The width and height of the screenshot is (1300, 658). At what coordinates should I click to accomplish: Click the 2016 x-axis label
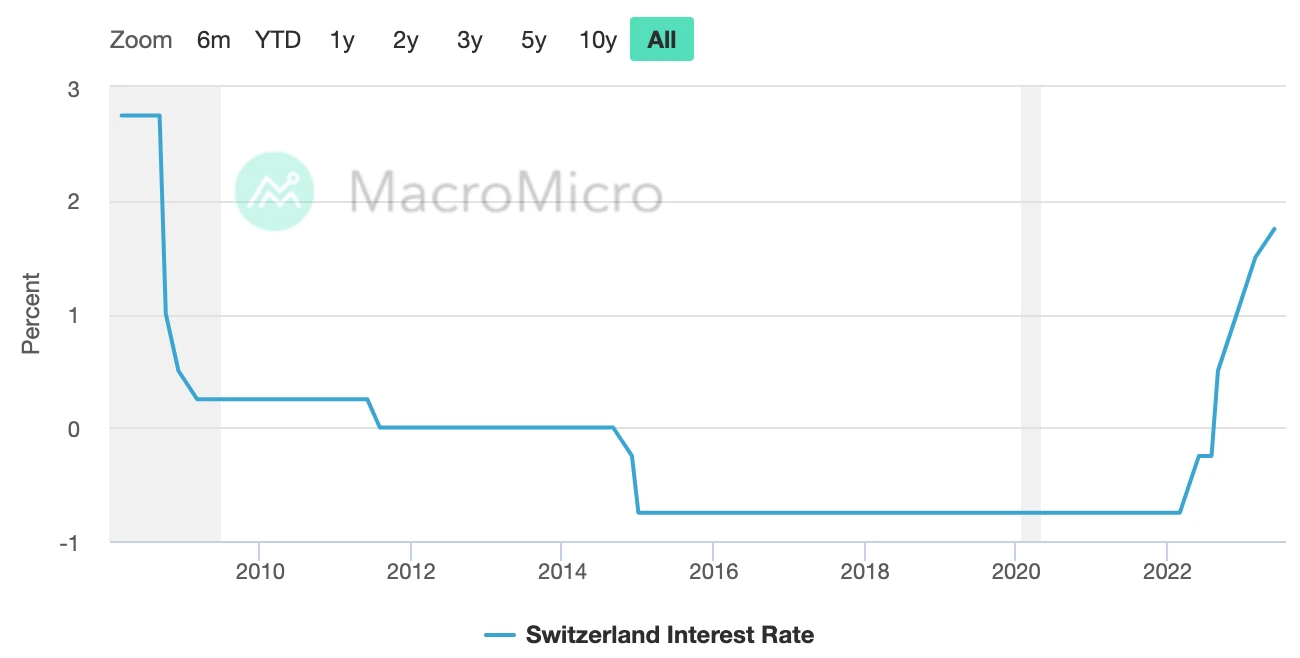click(712, 572)
